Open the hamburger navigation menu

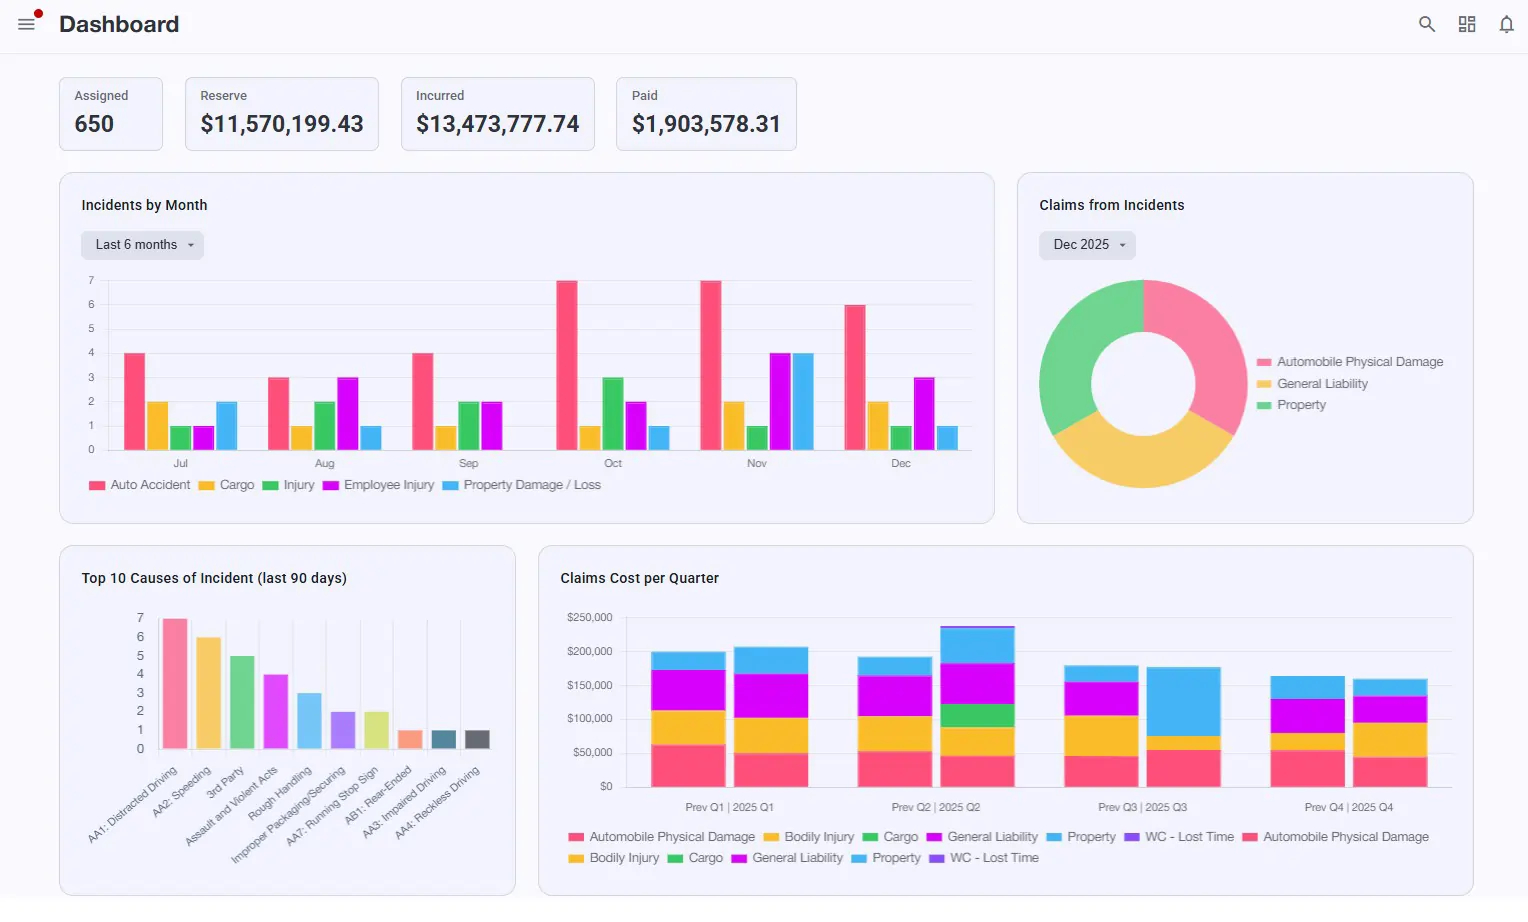[x=27, y=24]
